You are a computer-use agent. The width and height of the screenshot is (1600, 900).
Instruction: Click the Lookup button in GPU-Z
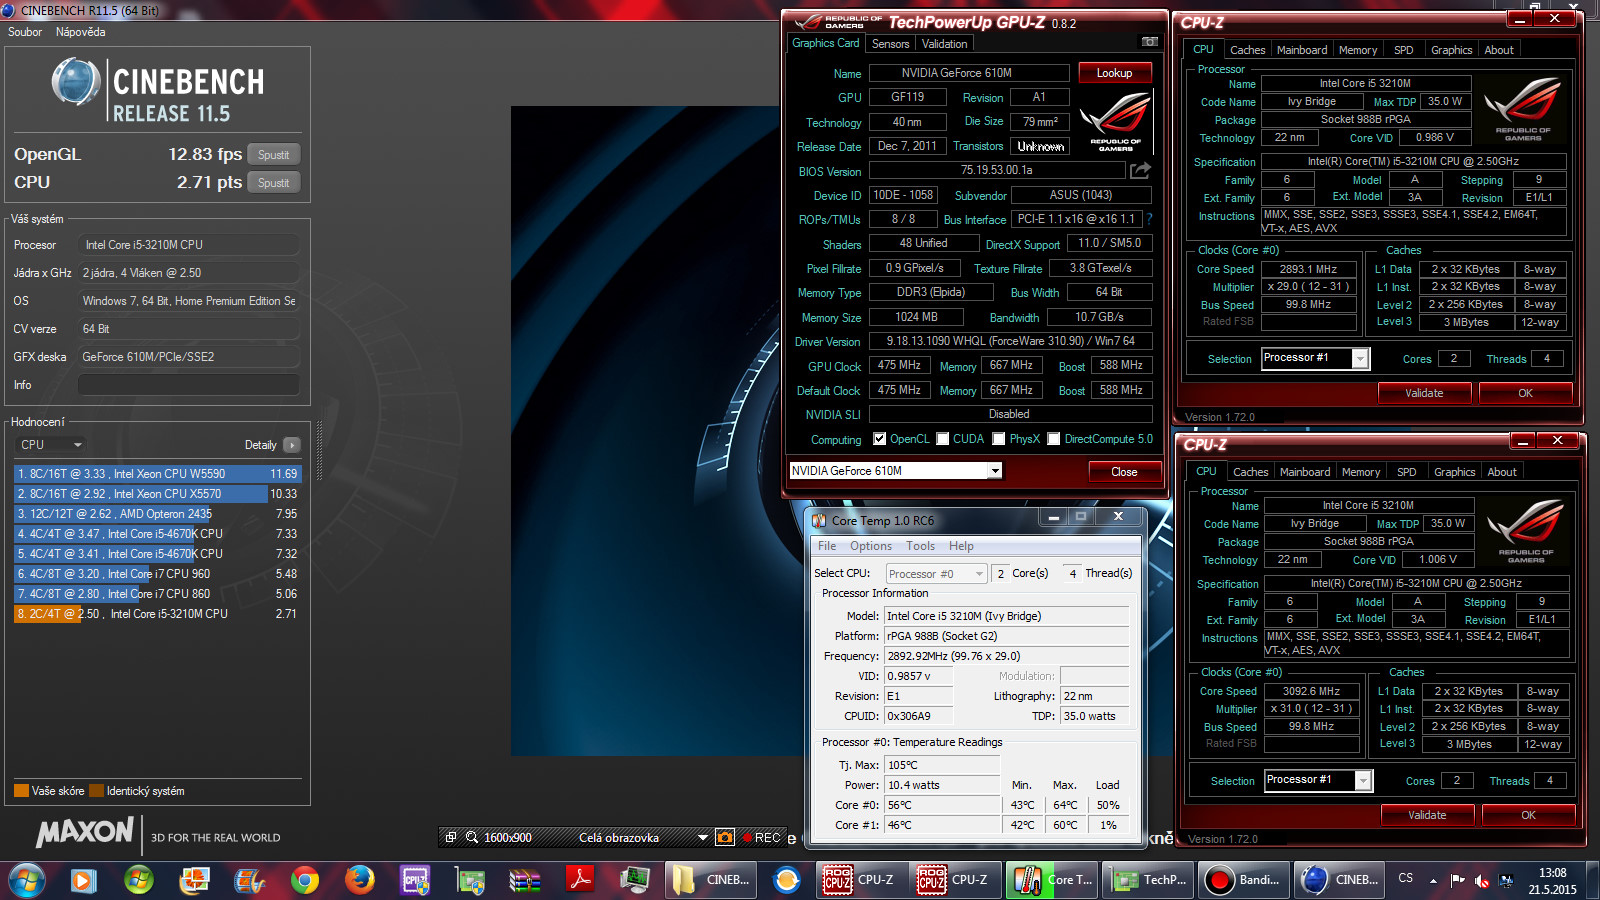pyautogui.click(x=1114, y=73)
